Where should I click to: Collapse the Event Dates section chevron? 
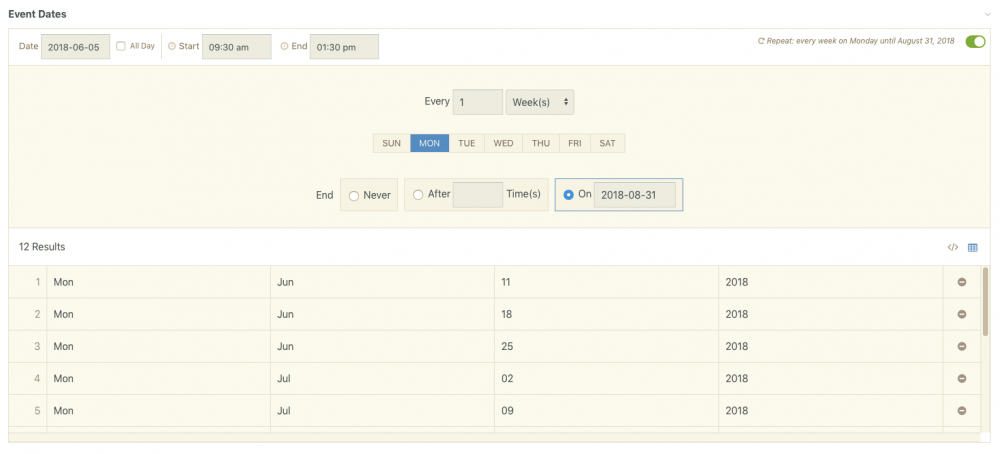987,14
